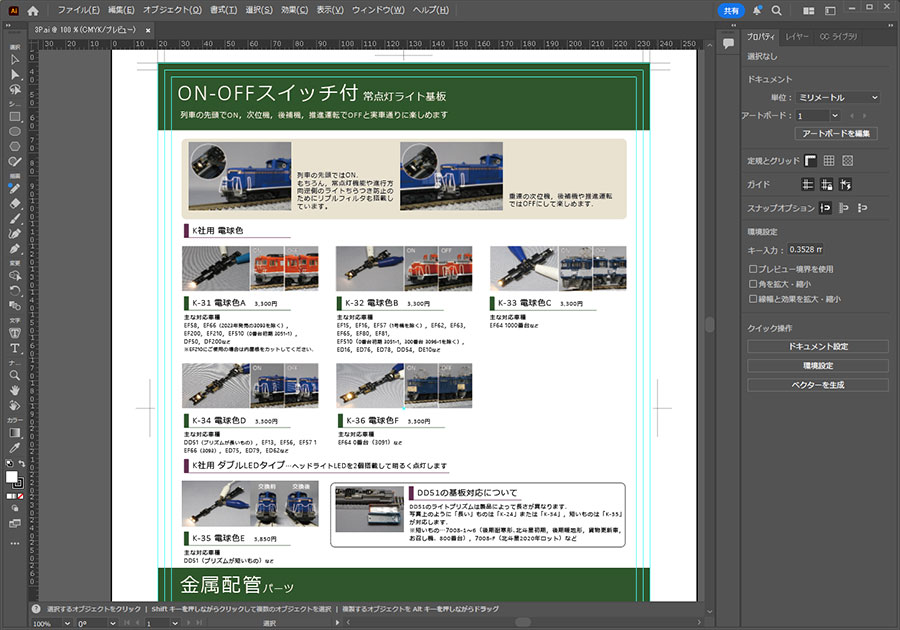Select the Polygon tool
The image size is (900, 630).
(15, 146)
